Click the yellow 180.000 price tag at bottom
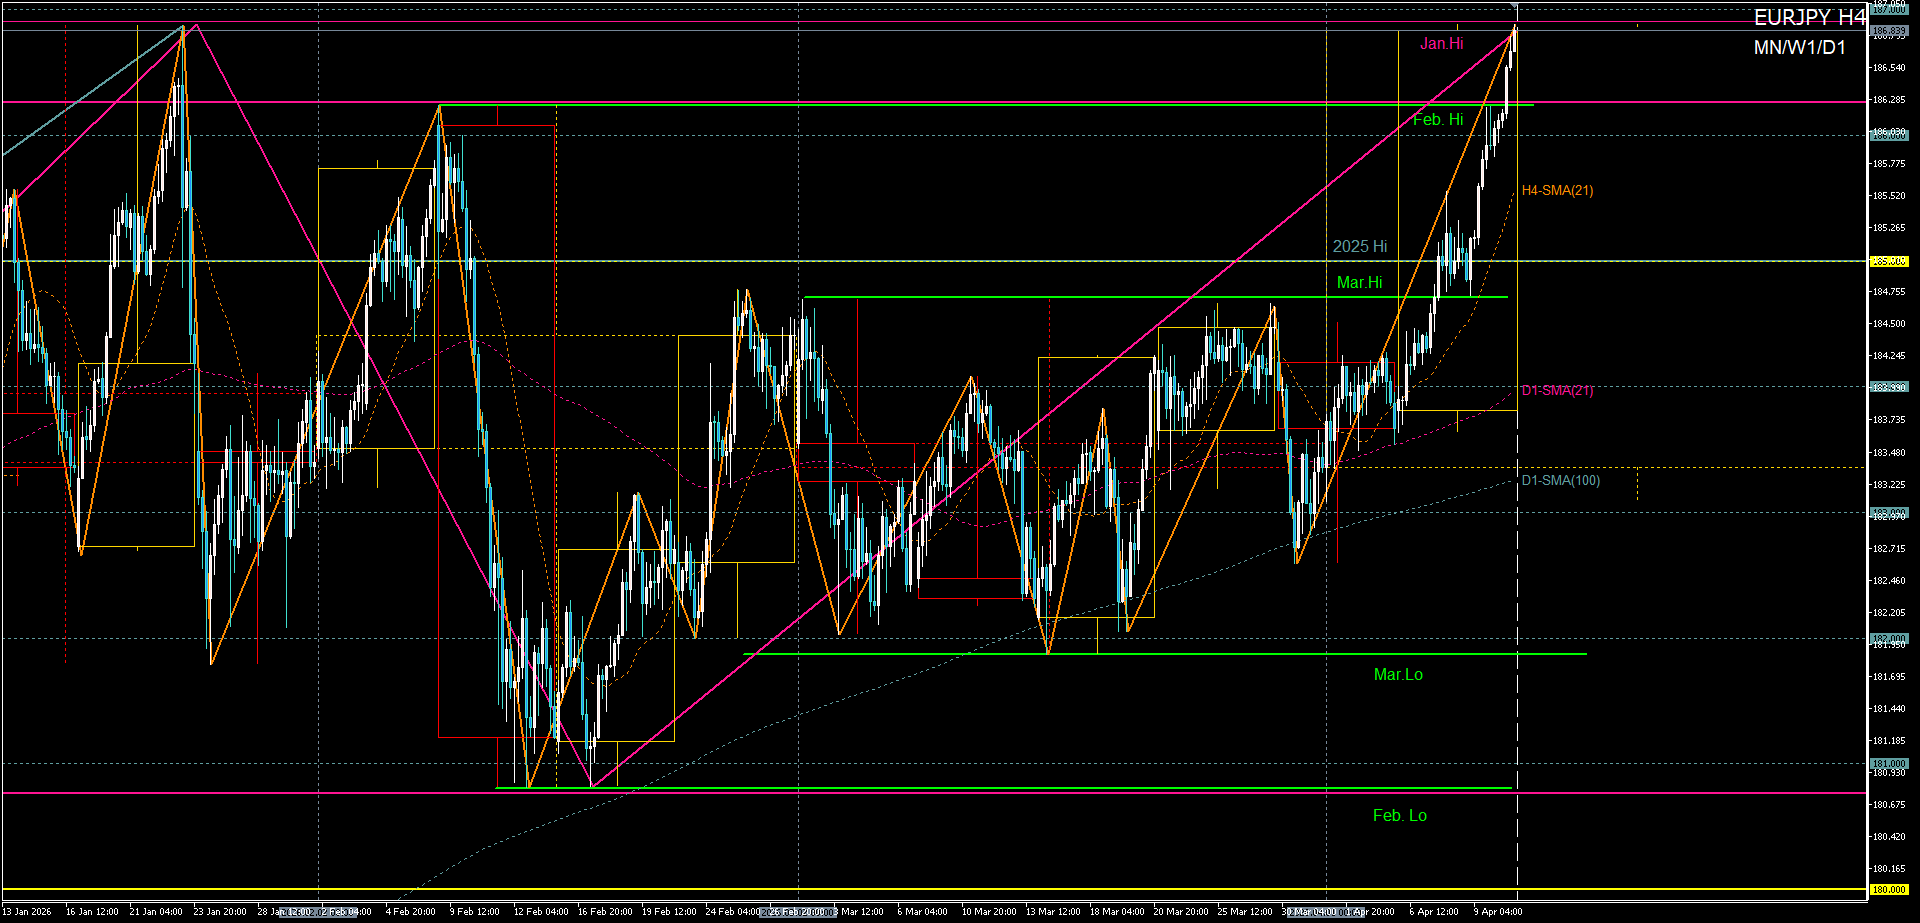 [x=1889, y=889]
